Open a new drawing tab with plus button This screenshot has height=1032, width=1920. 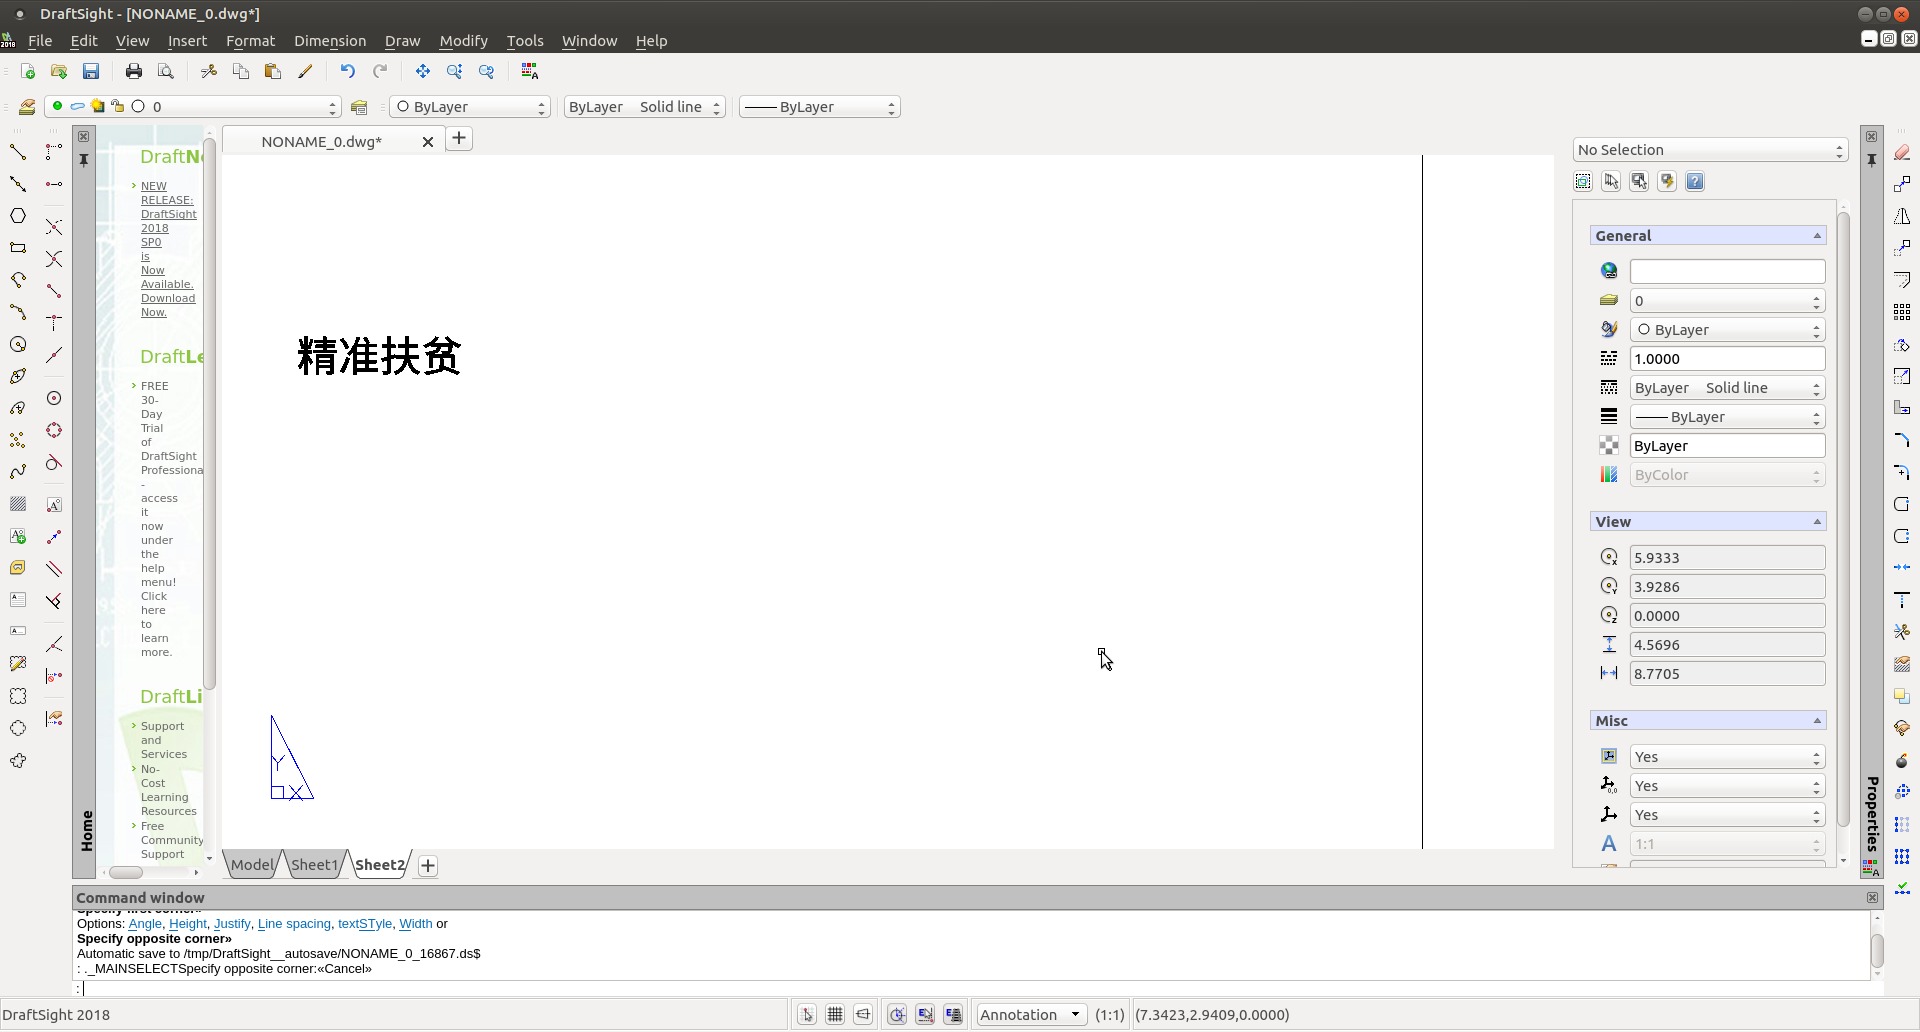pos(459,139)
